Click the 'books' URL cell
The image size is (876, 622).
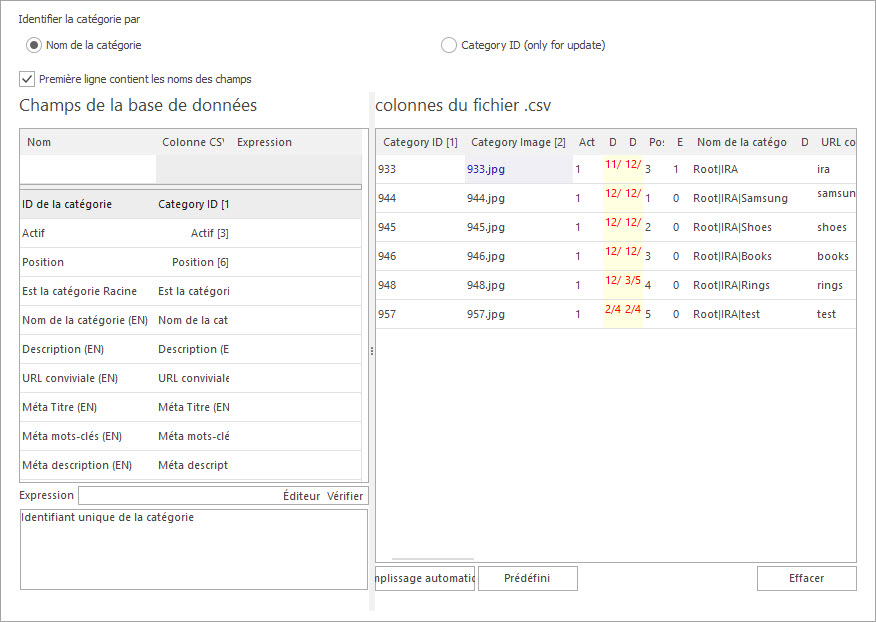click(835, 257)
